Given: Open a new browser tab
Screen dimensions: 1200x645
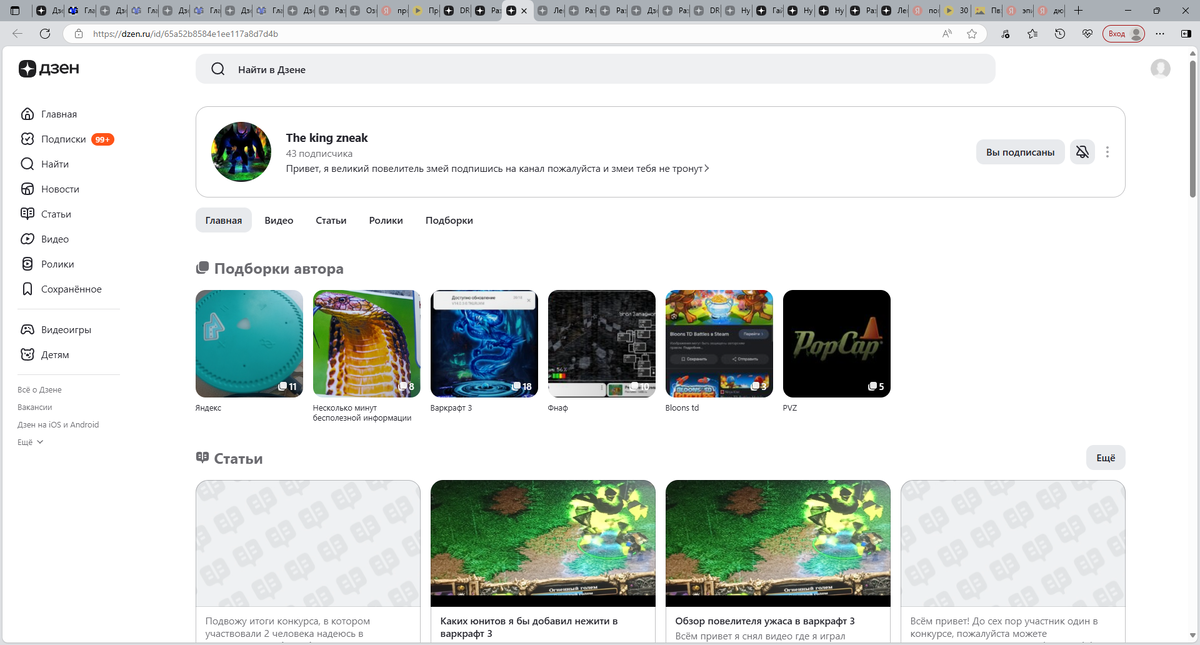Looking at the screenshot, I should 1078,10.
